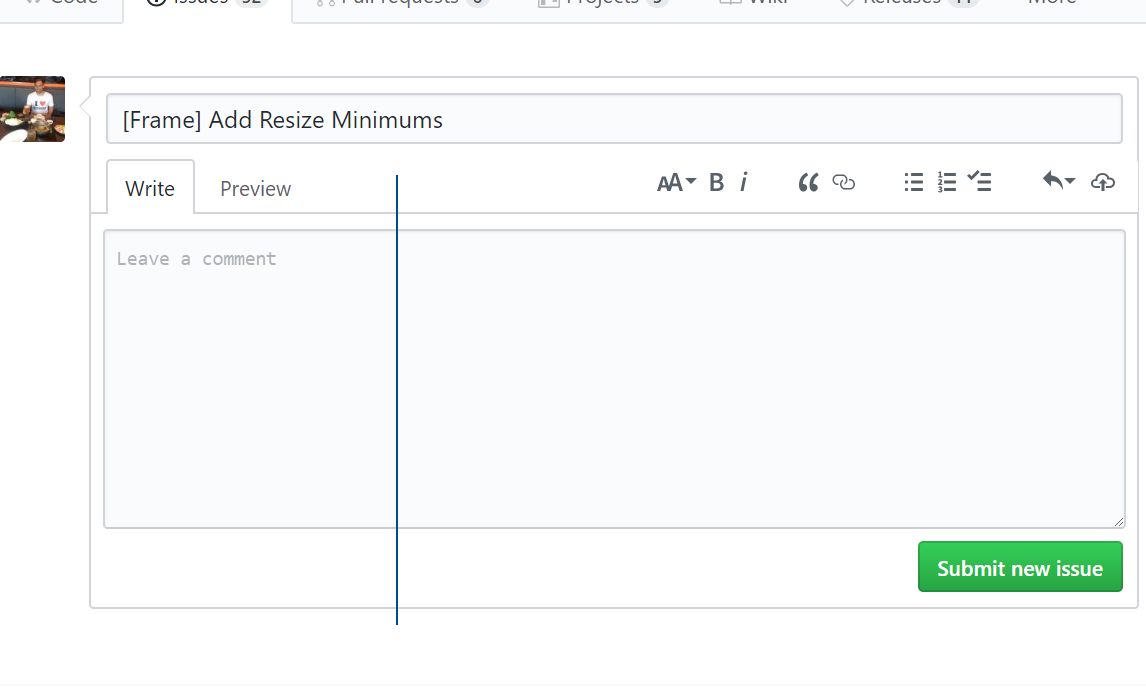This screenshot has height=692, width=1146.
Task: Open the Wiki page
Action: (x=758, y=3)
